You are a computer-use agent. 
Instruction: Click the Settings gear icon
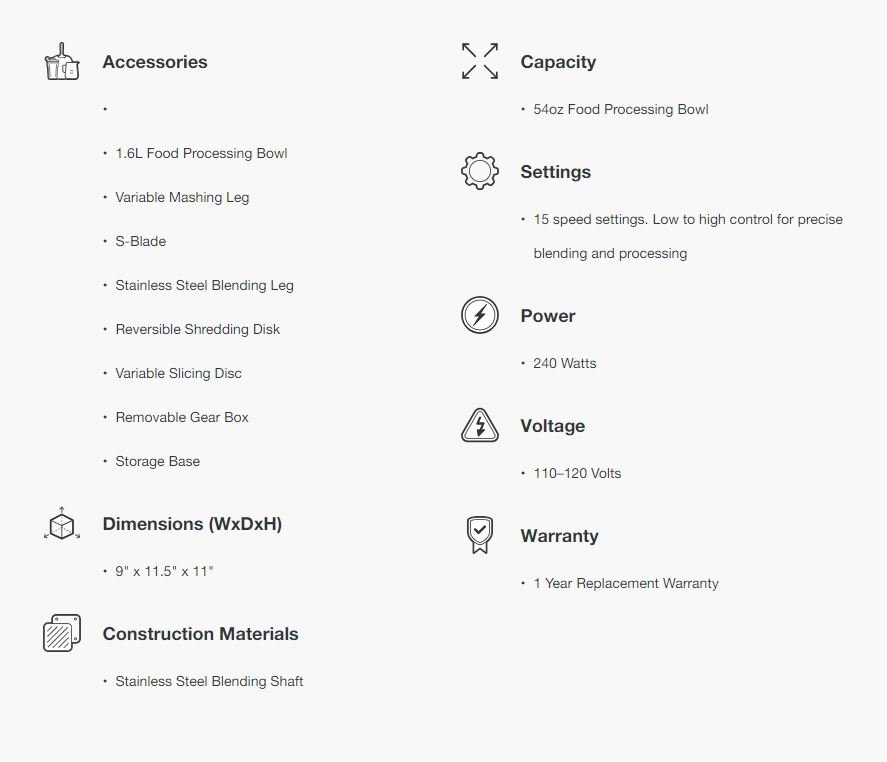point(480,171)
